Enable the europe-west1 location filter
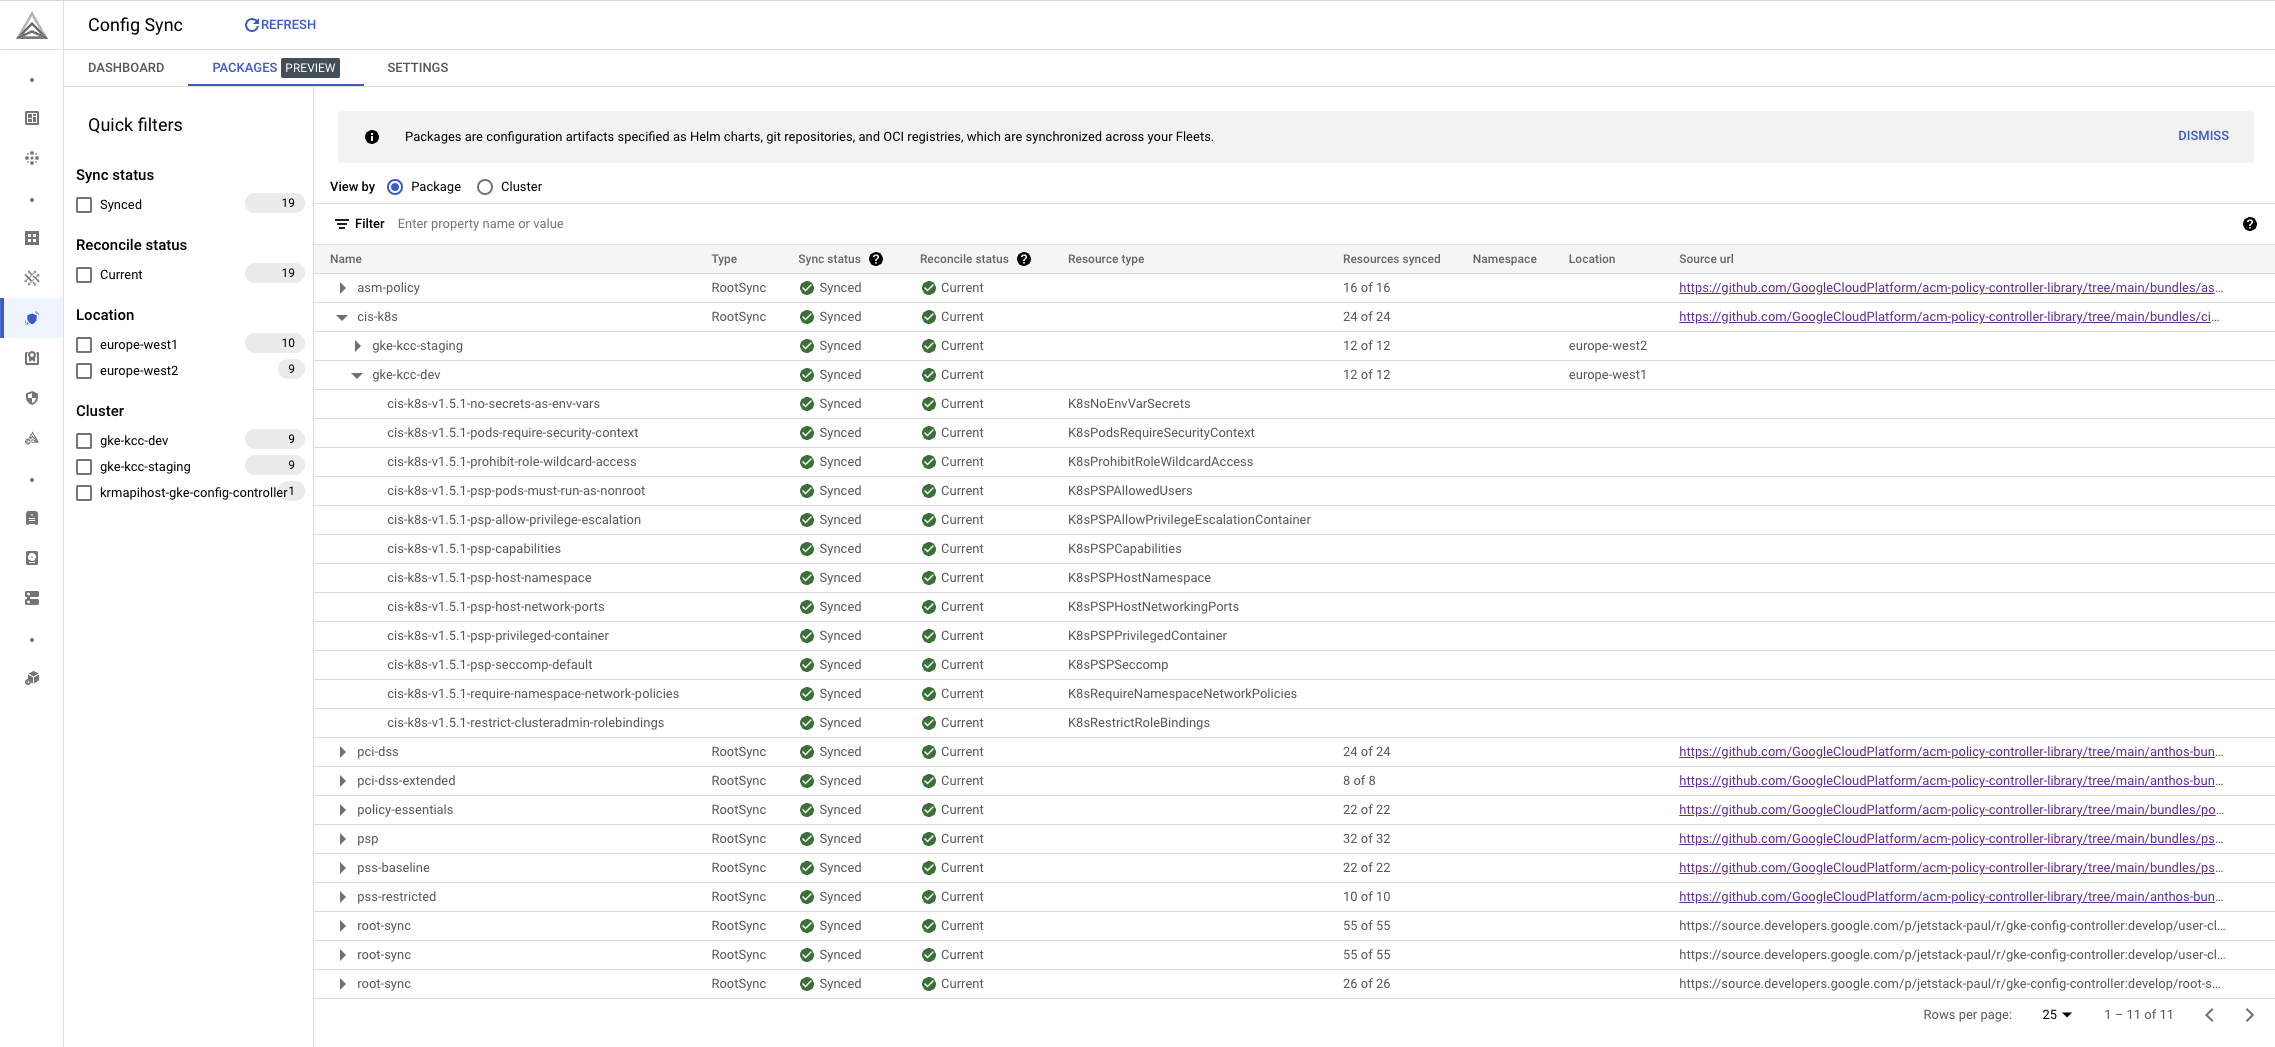 point(84,344)
